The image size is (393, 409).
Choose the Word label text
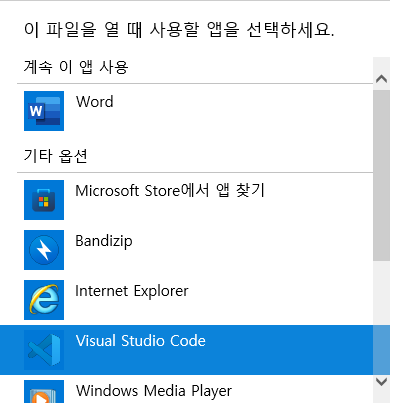(95, 102)
